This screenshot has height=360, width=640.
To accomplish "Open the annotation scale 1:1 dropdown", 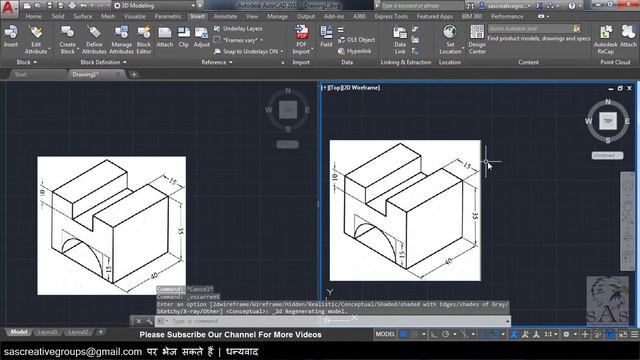I will pyautogui.click(x=551, y=334).
